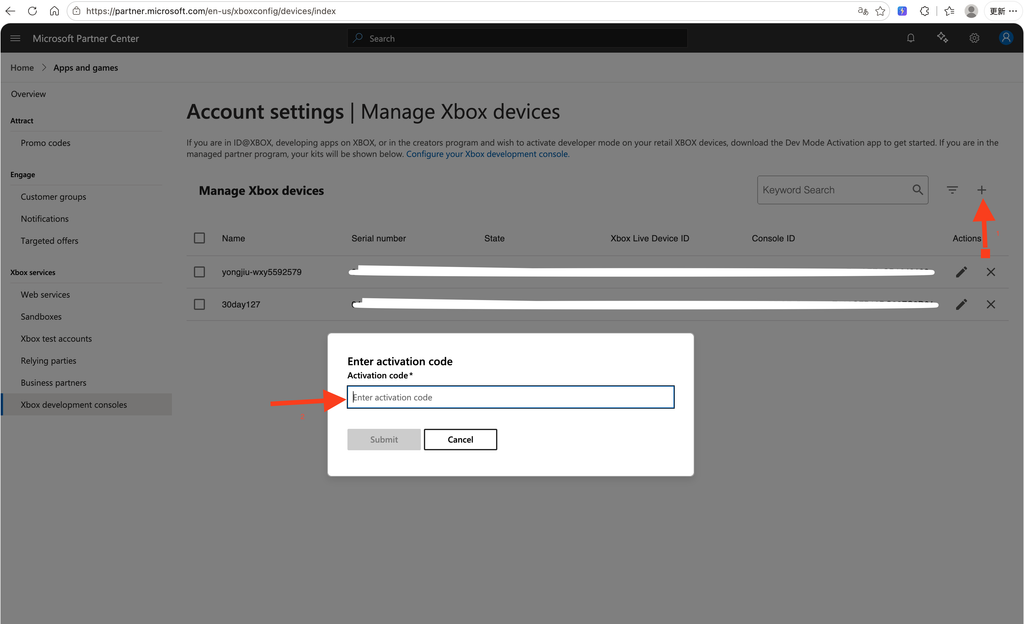1024x624 pixels.
Task: Open Partner Center settings gear
Action: tap(974, 39)
